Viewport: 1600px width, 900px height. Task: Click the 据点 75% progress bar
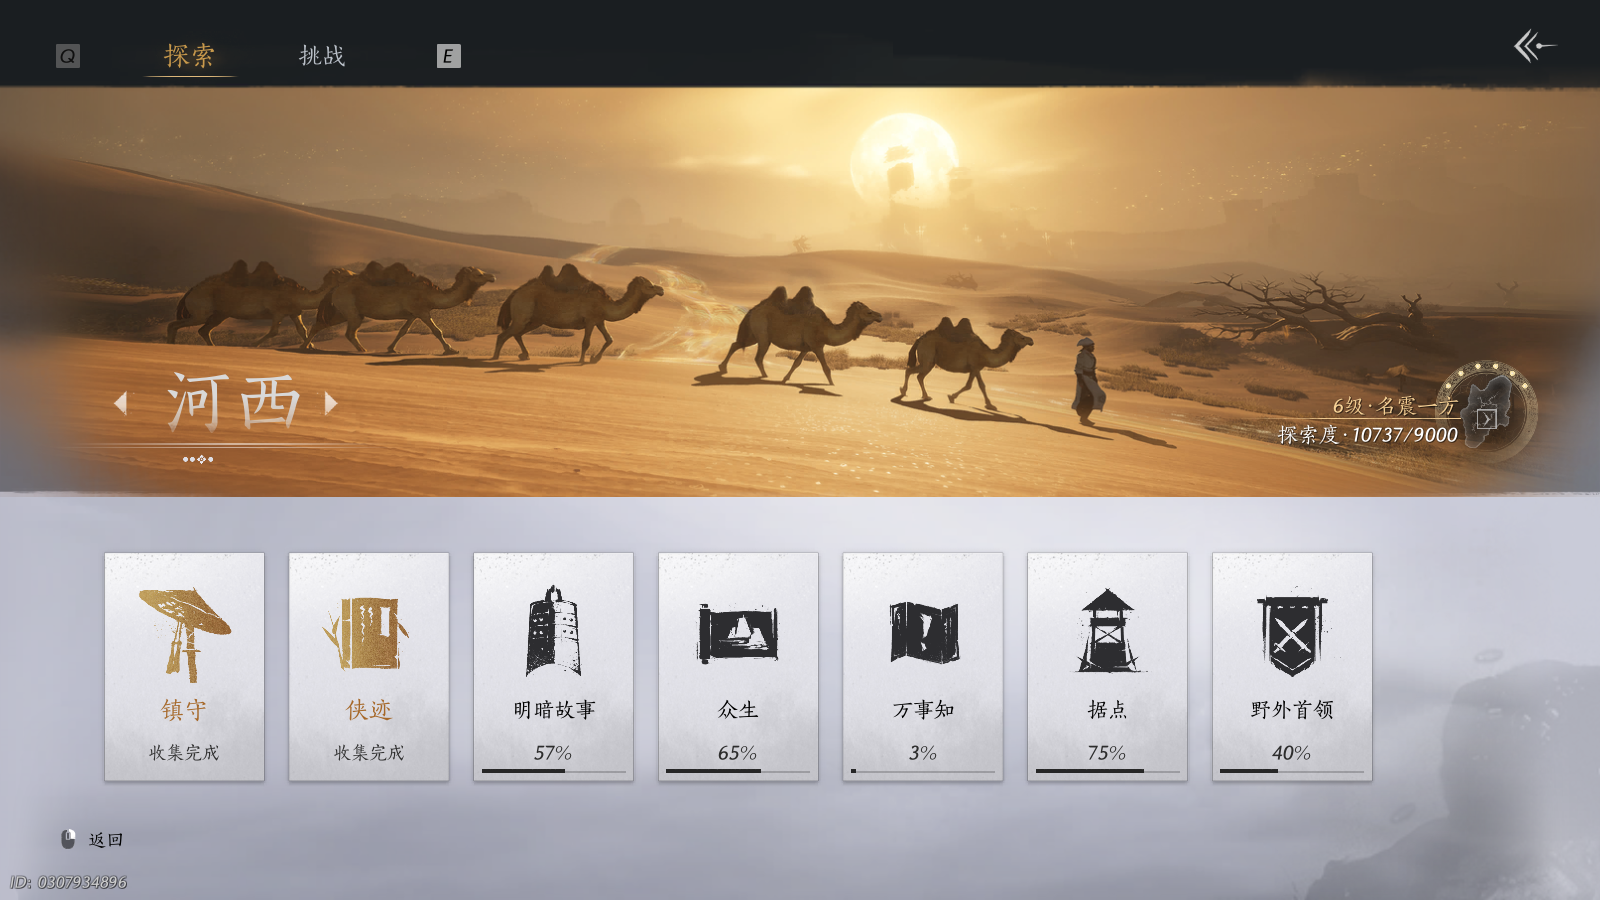(x=1106, y=772)
